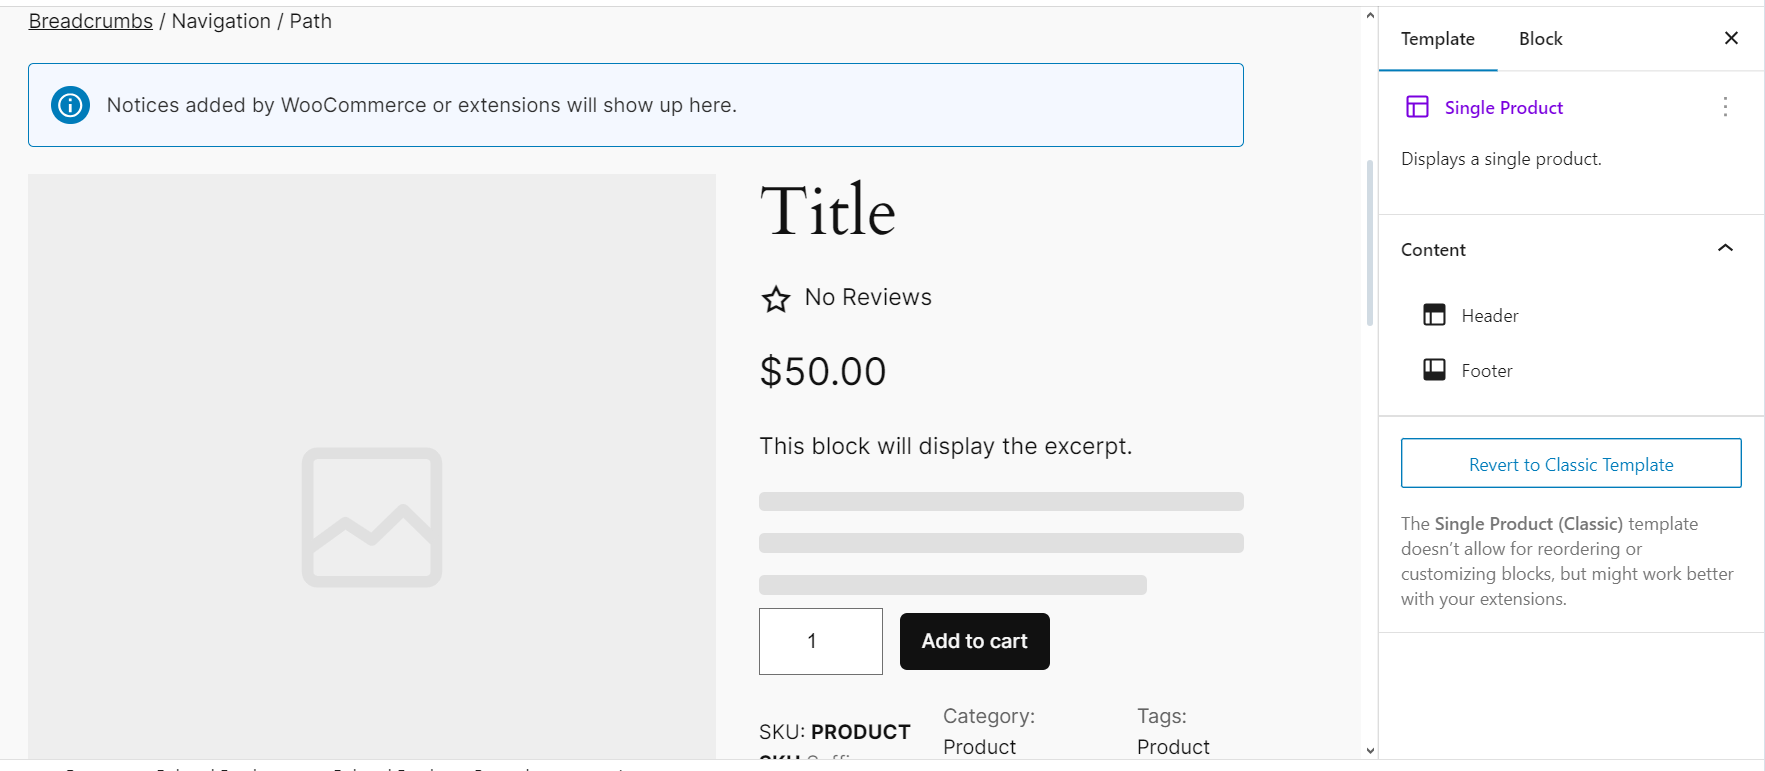Image resolution: width=1765 pixels, height=771 pixels.
Task: Click the Header item in Content list
Action: 1490,314
